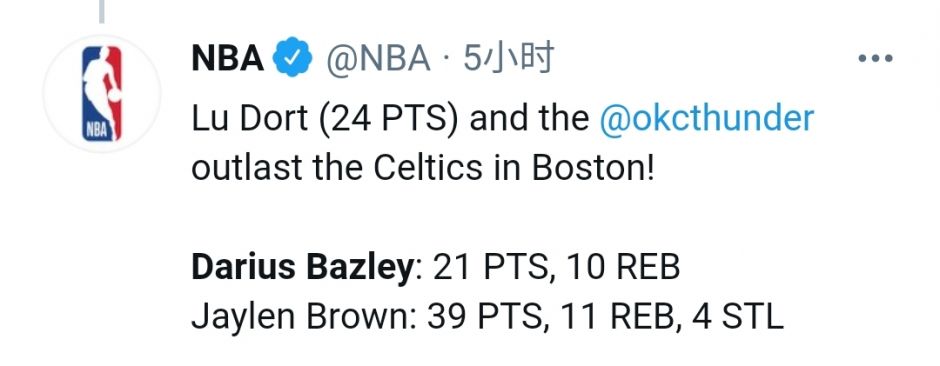Click the "Lu Dort" text
Image resolution: width=940 pixels, height=366 pixels.
pyautogui.click(x=249, y=119)
